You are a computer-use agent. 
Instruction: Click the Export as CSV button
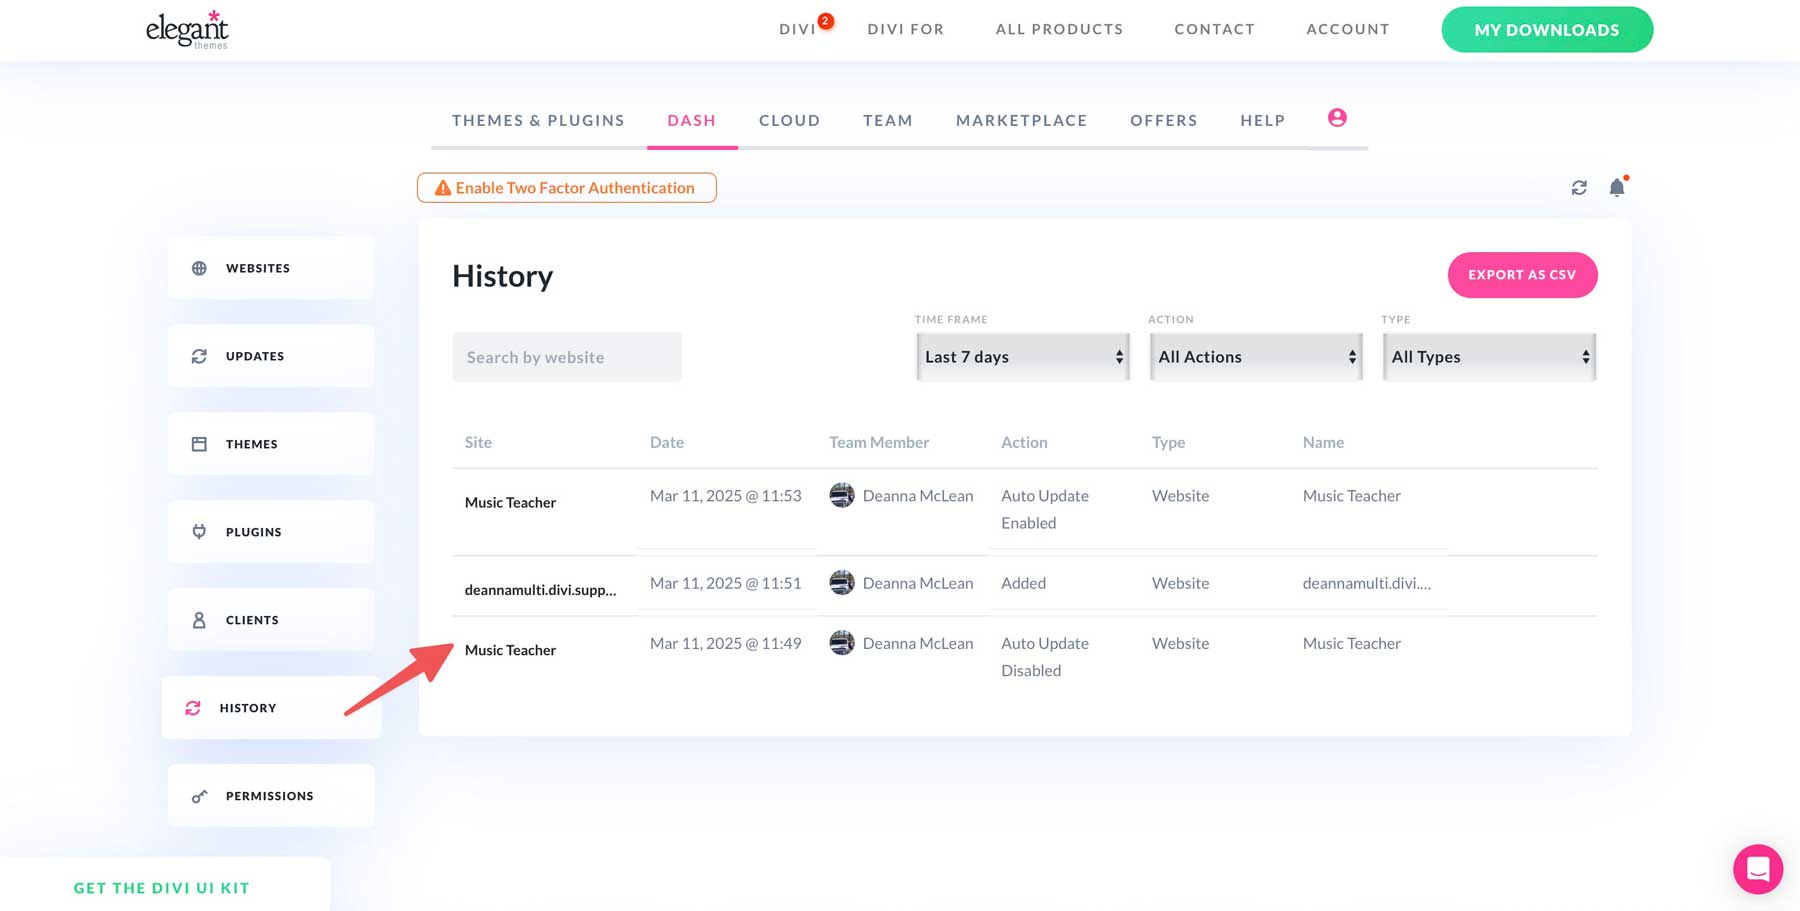click(x=1522, y=274)
